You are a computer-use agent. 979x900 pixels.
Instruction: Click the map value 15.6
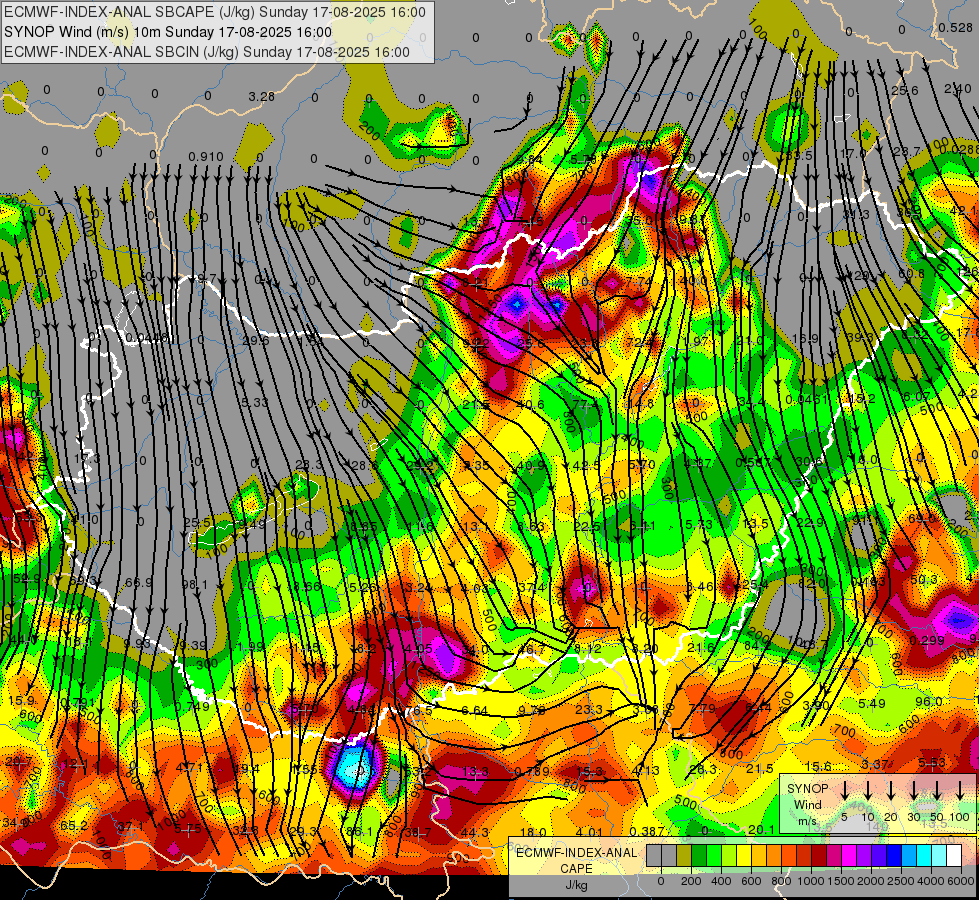(818, 766)
